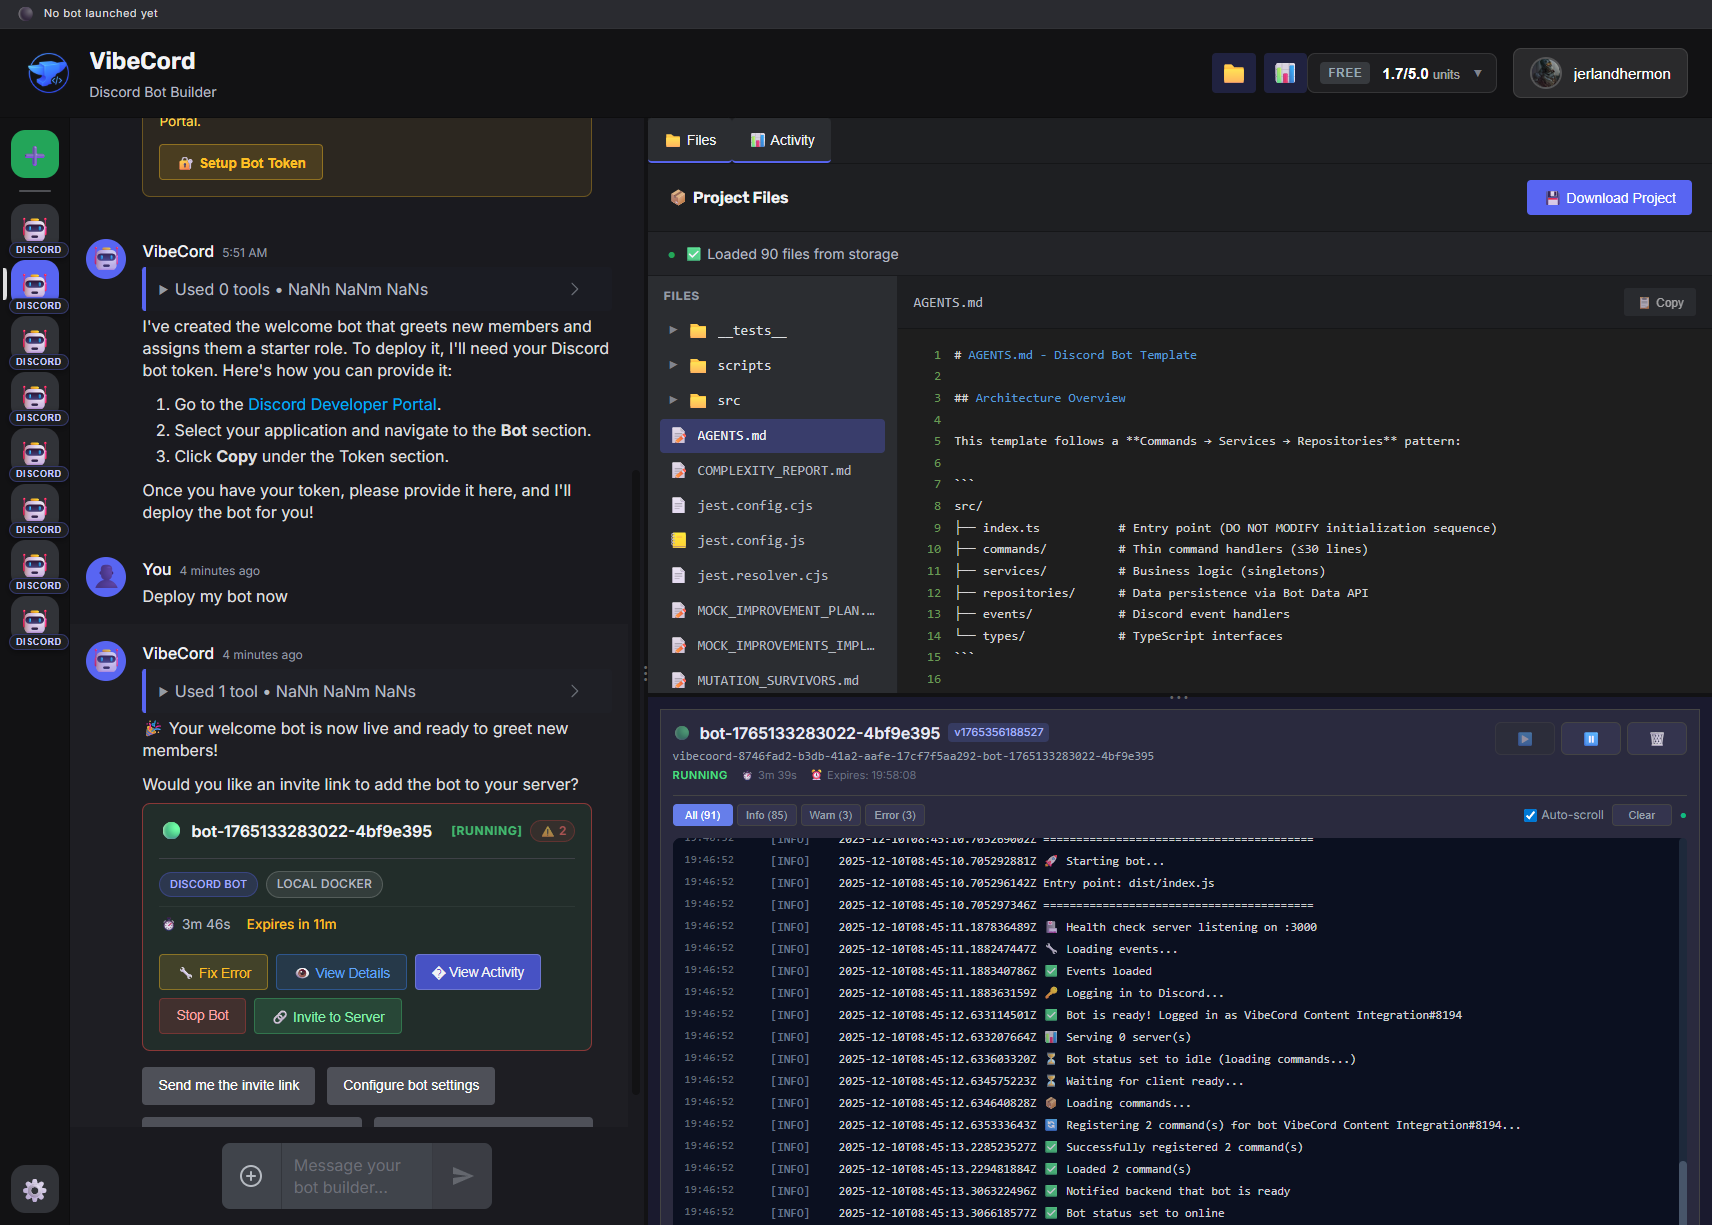
Task: Click the Invite to Server button
Action: tap(327, 1016)
